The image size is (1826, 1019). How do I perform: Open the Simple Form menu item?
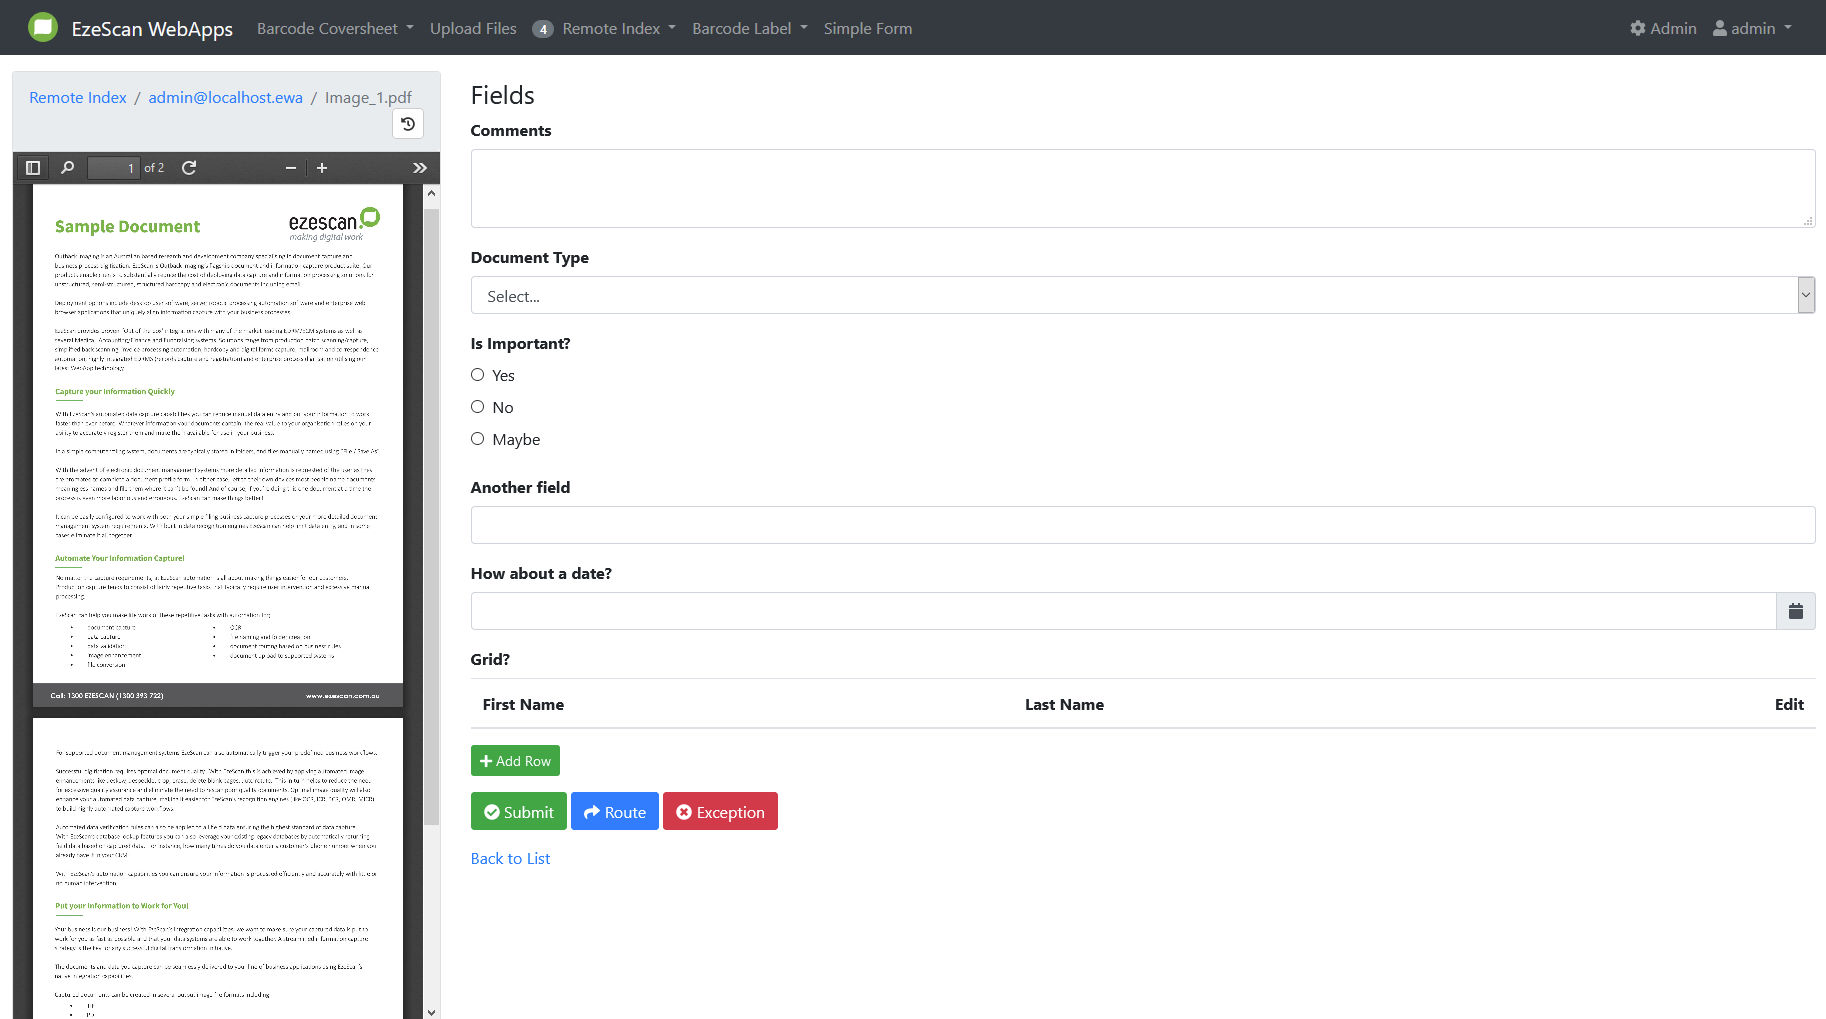click(867, 28)
